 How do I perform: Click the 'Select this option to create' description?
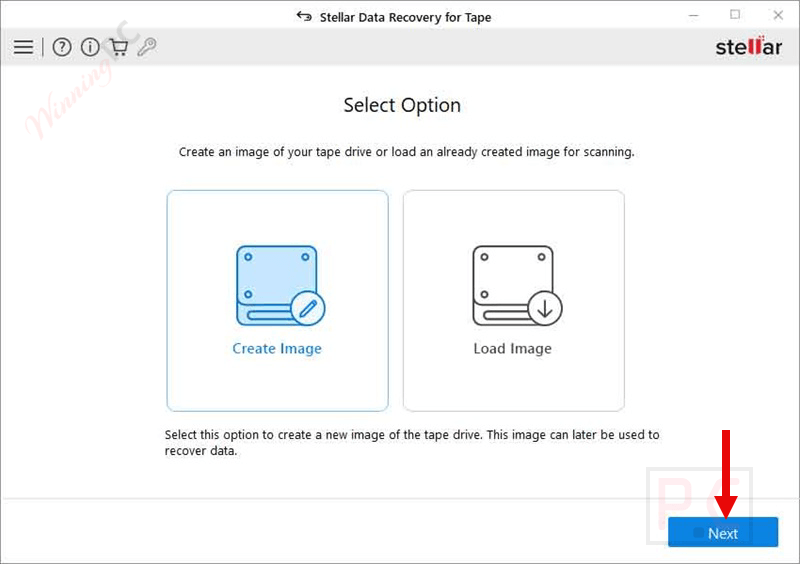point(412,443)
